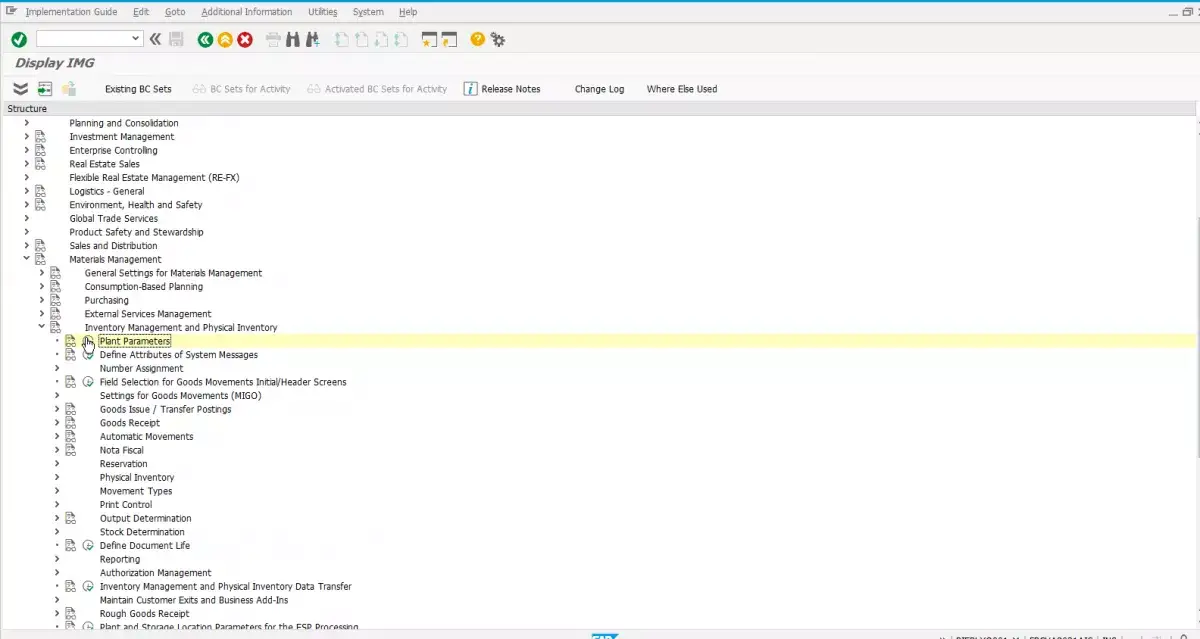
Task: Click the Expand All double-chevron icon
Action: coord(20,89)
